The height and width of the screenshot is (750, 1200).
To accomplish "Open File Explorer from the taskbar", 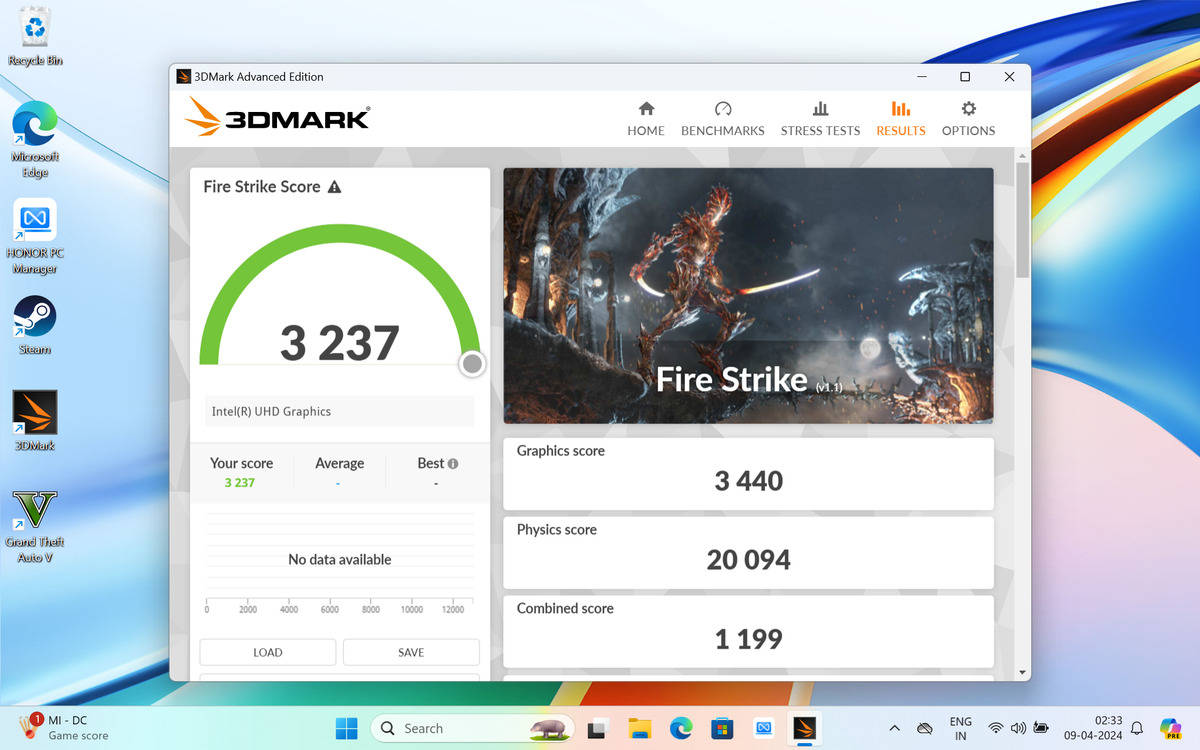I will point(639,728).
